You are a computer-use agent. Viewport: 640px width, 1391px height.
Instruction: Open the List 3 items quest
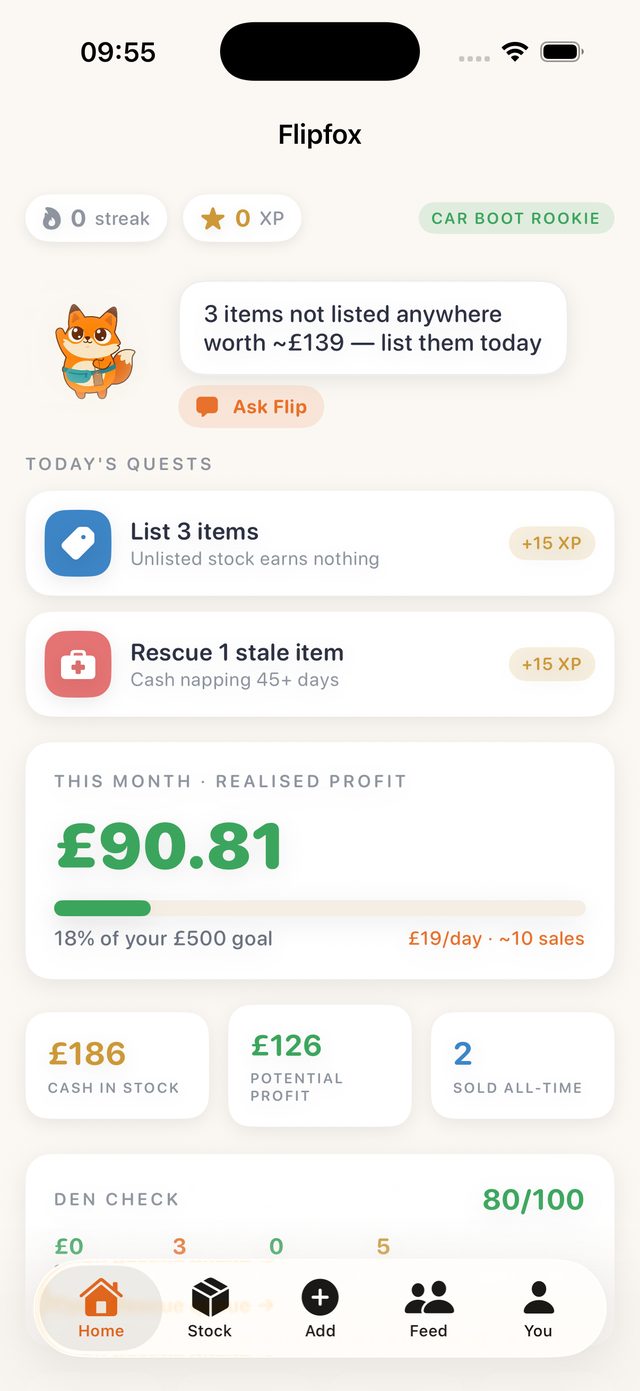pyautogui.click(x=320, y=543)
